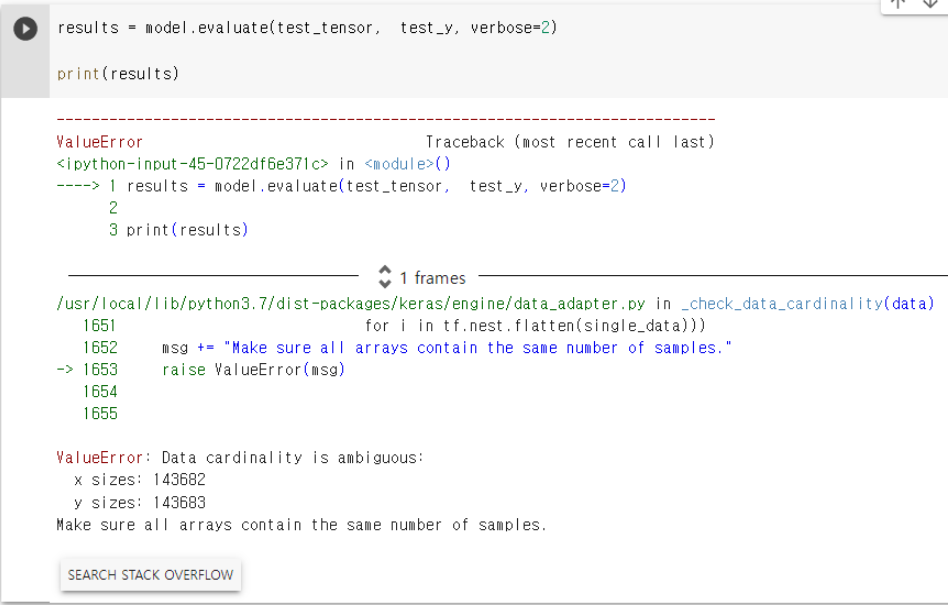This screenshot has height=609, width=952.
Task: Run the cell with the play button
Action: pos(25,29)
